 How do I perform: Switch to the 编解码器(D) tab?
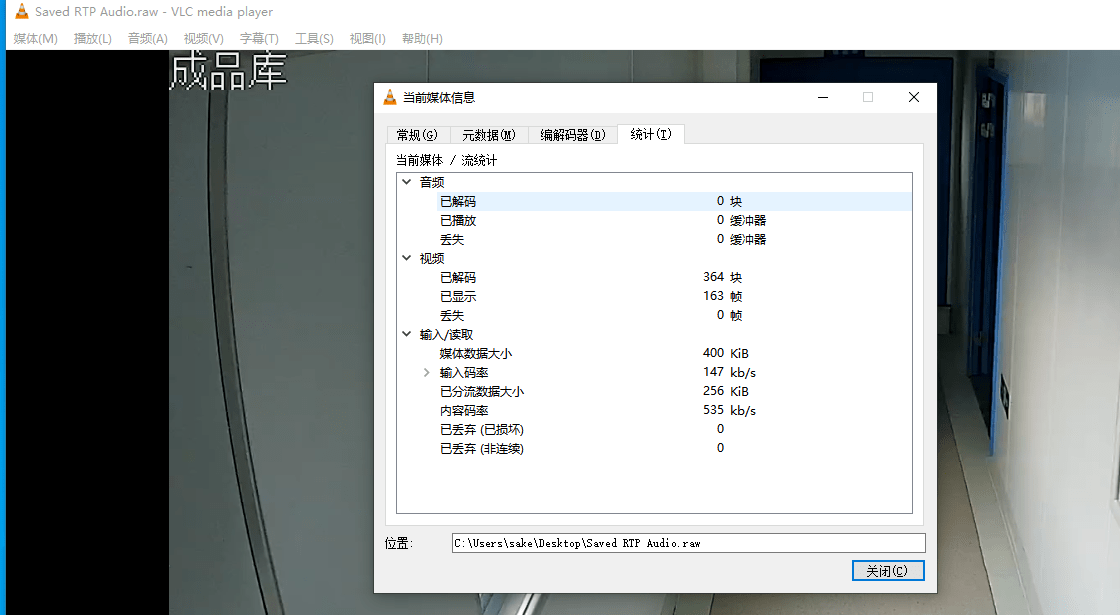coord(573,135)
